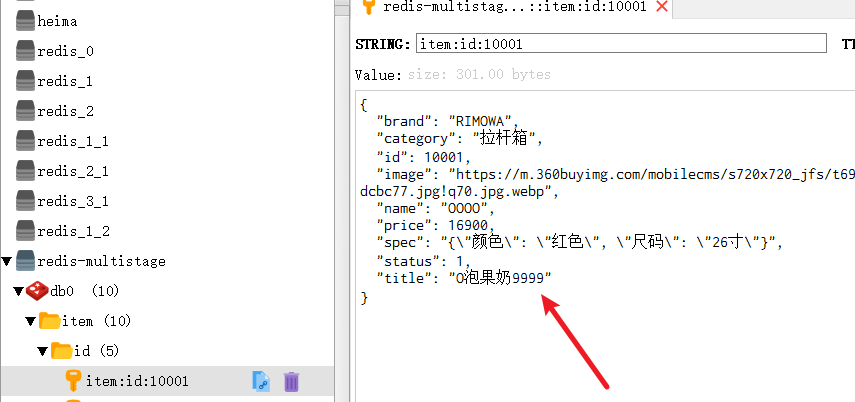Click the redis_2_1 server icon
The image size is (855, 402).
coord(23,171)
